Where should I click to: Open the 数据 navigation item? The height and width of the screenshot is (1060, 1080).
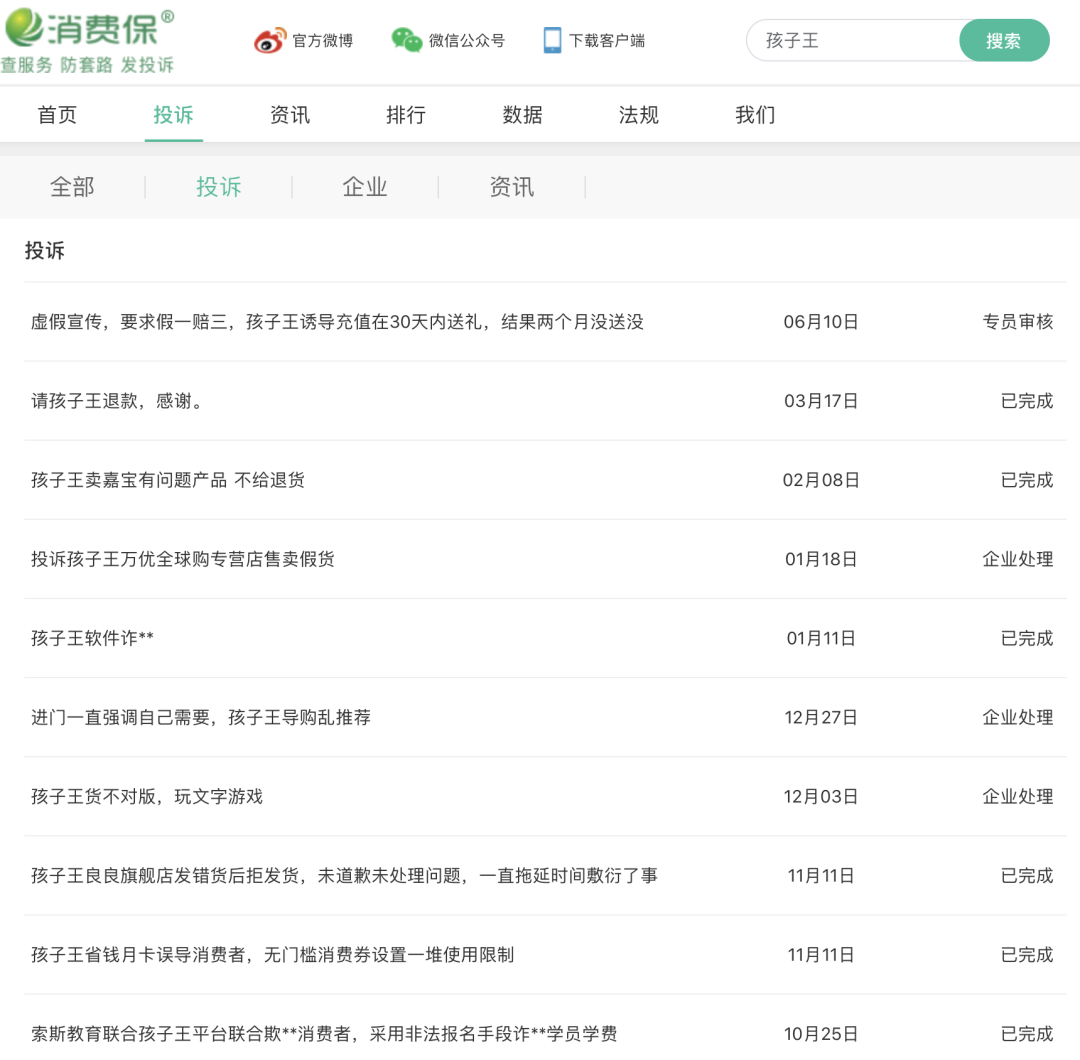pyautogui.click(x=523, y=115)
